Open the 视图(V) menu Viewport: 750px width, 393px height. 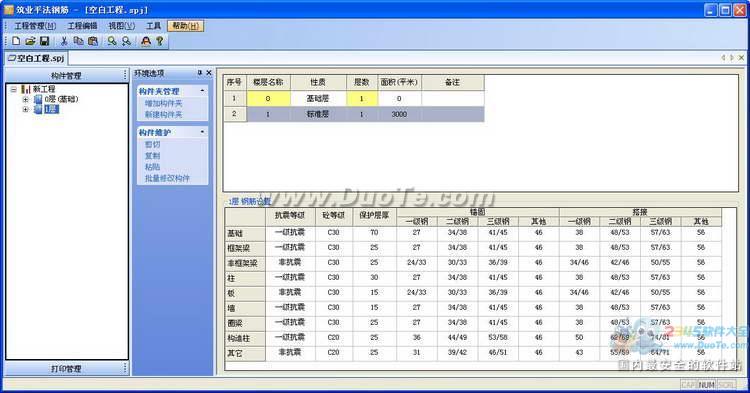coord(121,26)
